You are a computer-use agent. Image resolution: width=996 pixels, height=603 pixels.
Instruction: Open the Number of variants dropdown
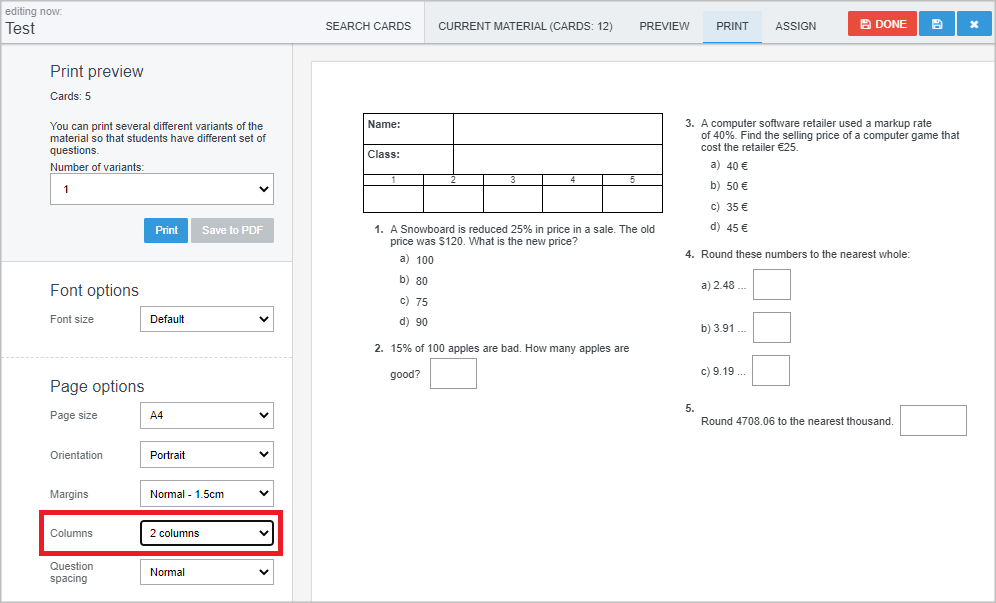(162, 189)
